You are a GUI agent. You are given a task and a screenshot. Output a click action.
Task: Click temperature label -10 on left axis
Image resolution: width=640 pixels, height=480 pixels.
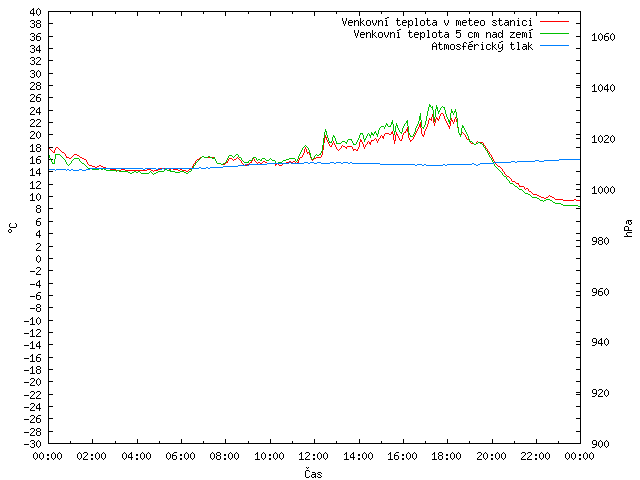pos(33,321)
